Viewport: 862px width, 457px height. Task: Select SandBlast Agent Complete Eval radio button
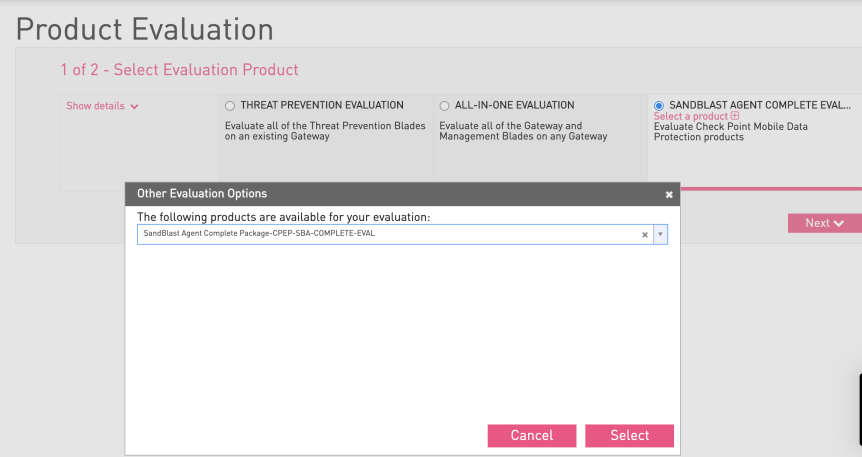pos(659,106)
